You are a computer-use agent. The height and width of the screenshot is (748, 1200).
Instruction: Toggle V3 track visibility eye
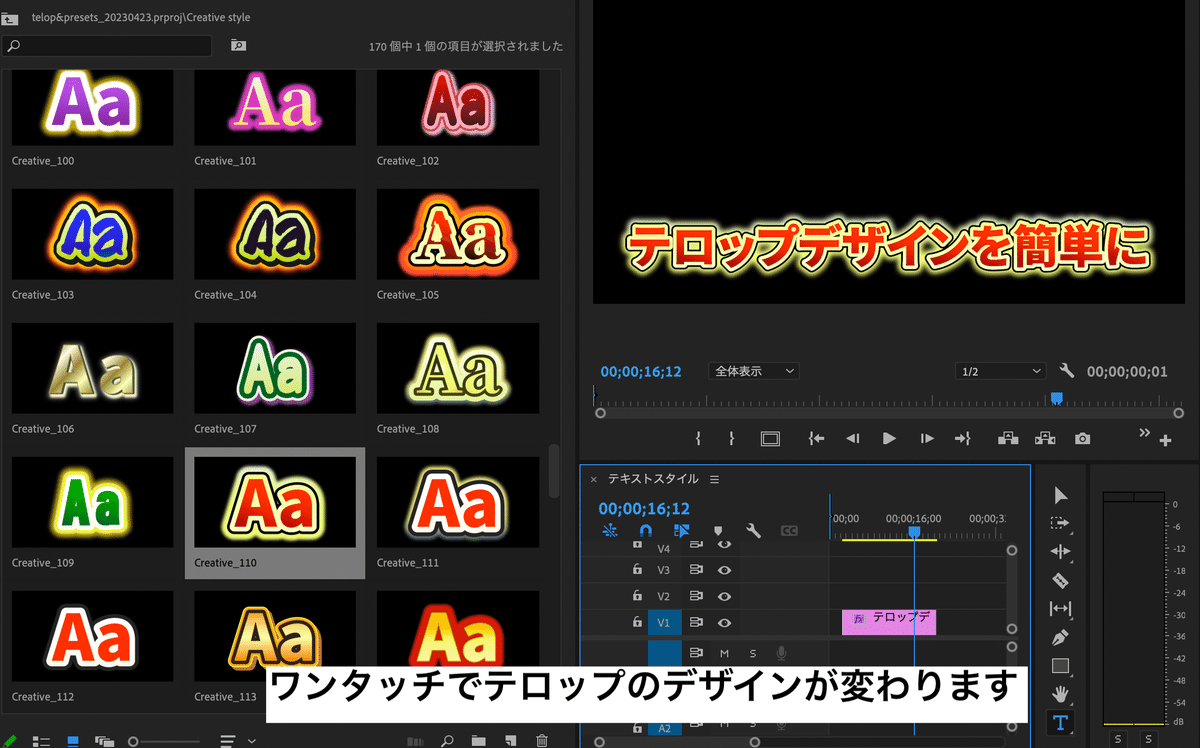pos(724,570)
